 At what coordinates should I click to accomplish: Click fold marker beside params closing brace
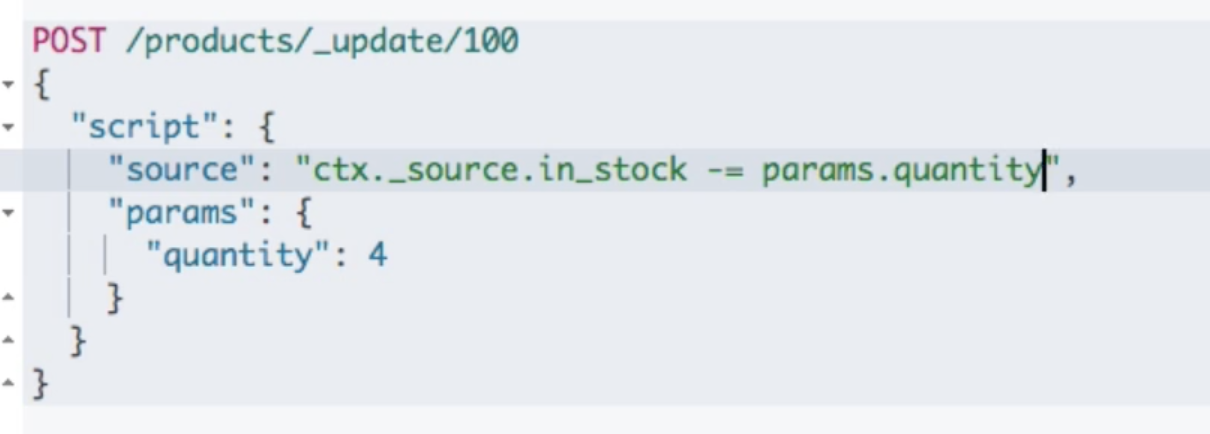7,298
